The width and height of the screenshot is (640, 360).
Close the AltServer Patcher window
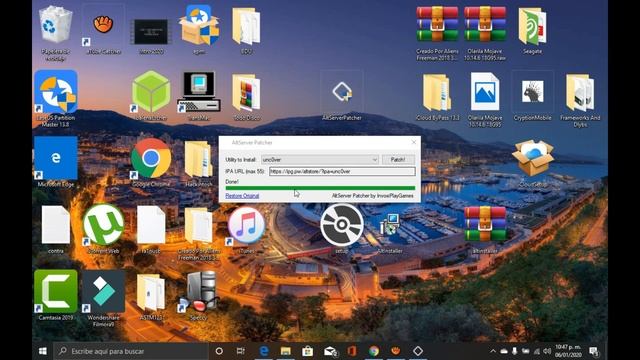414,142
